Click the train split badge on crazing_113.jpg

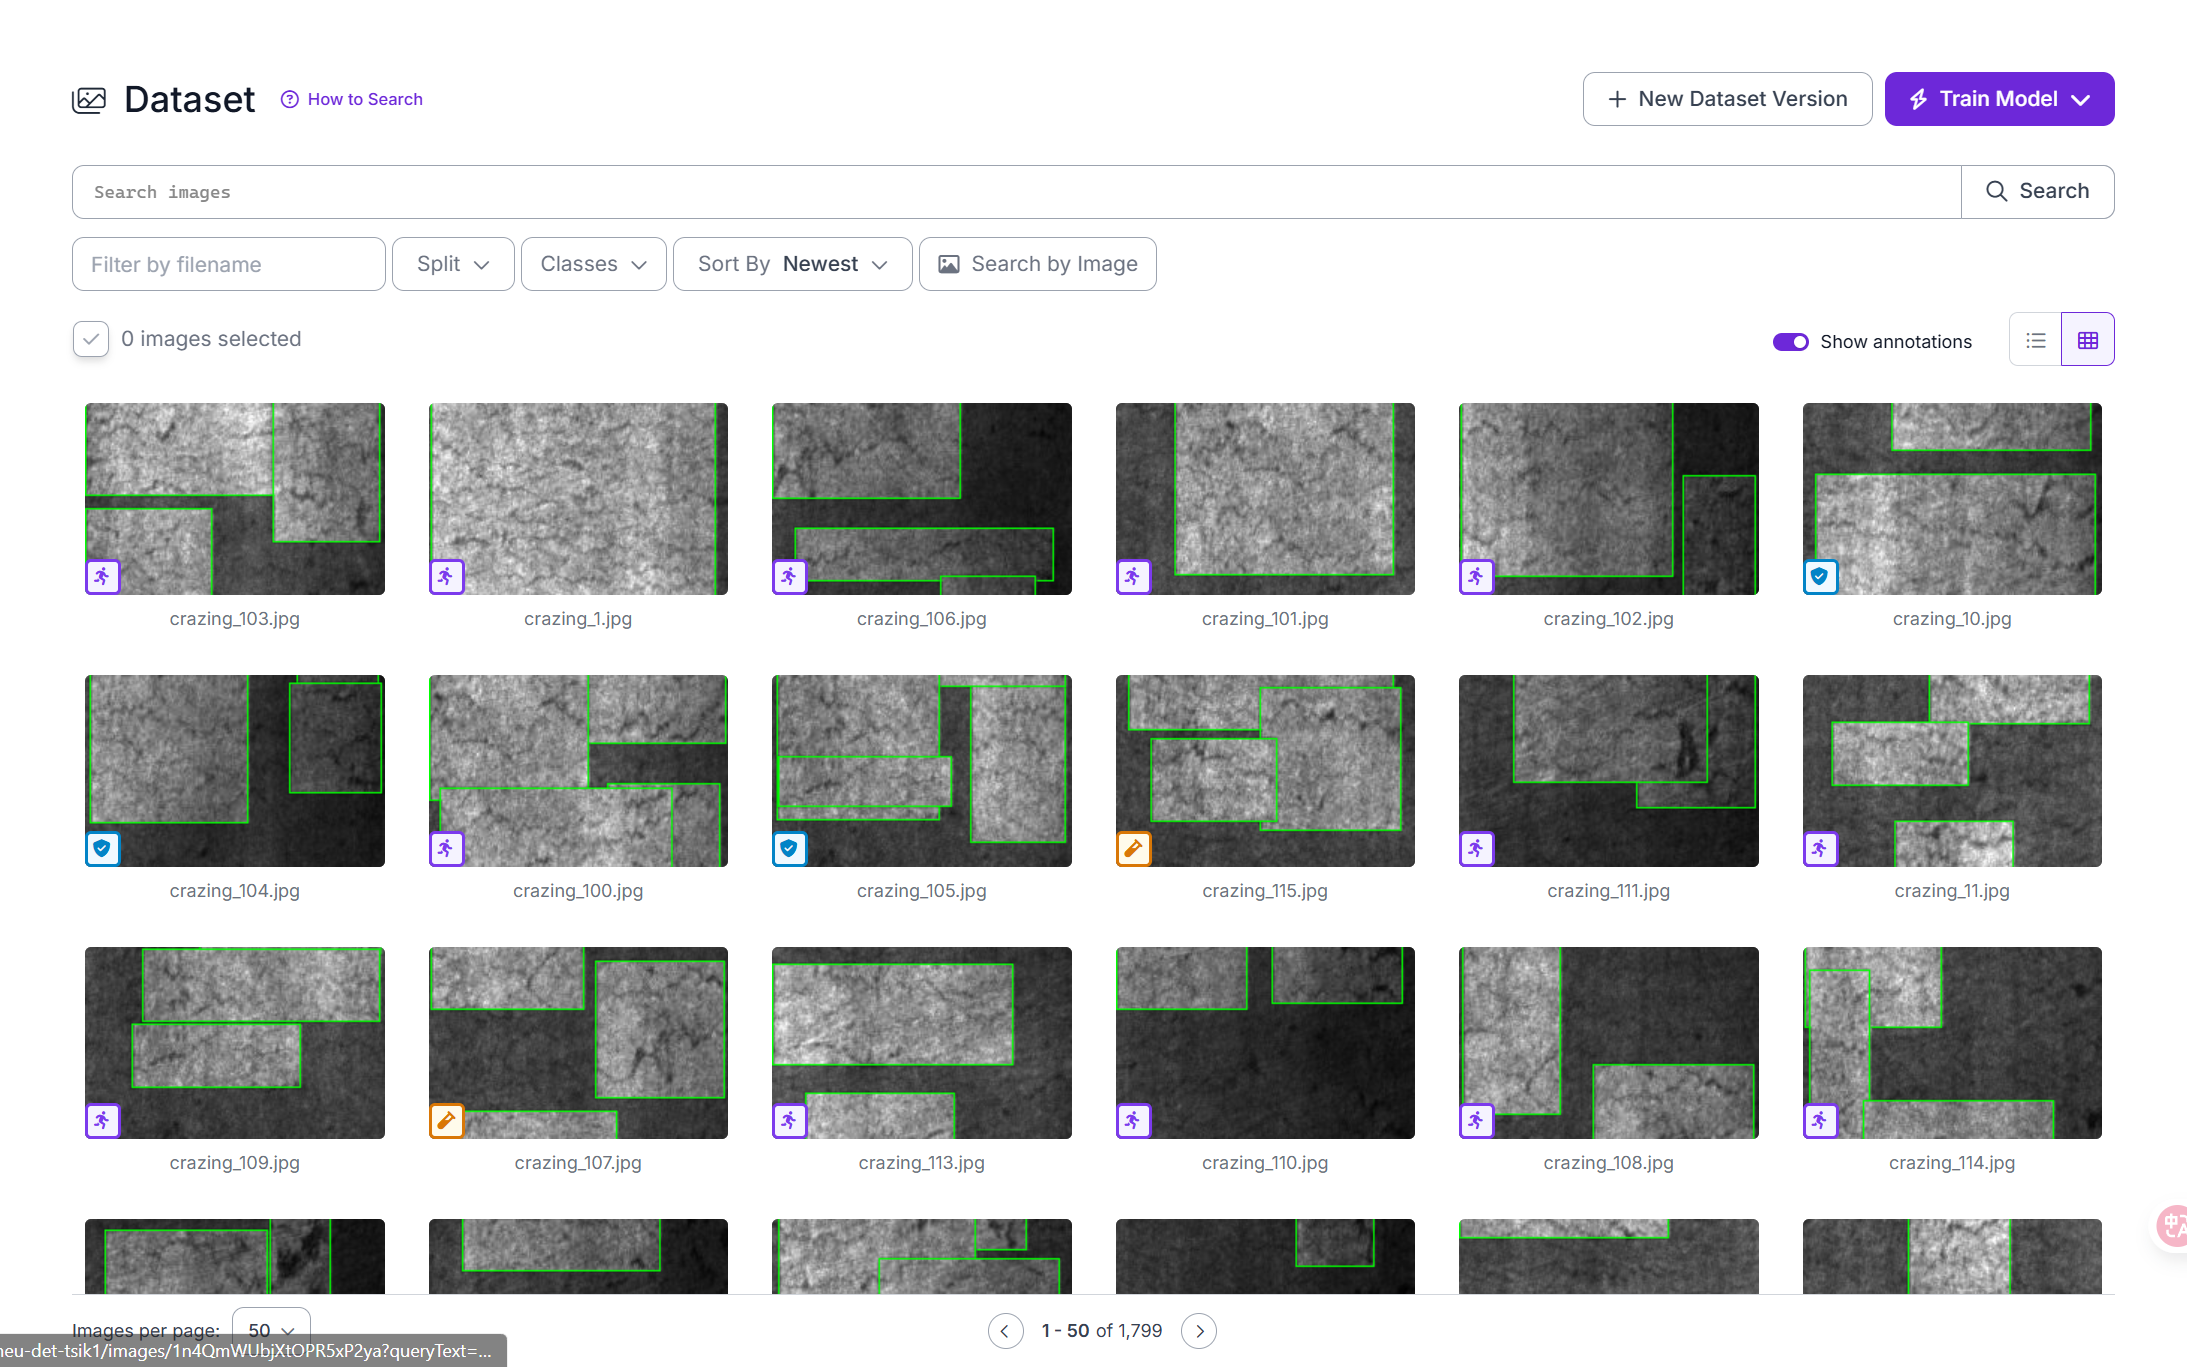789,1121
